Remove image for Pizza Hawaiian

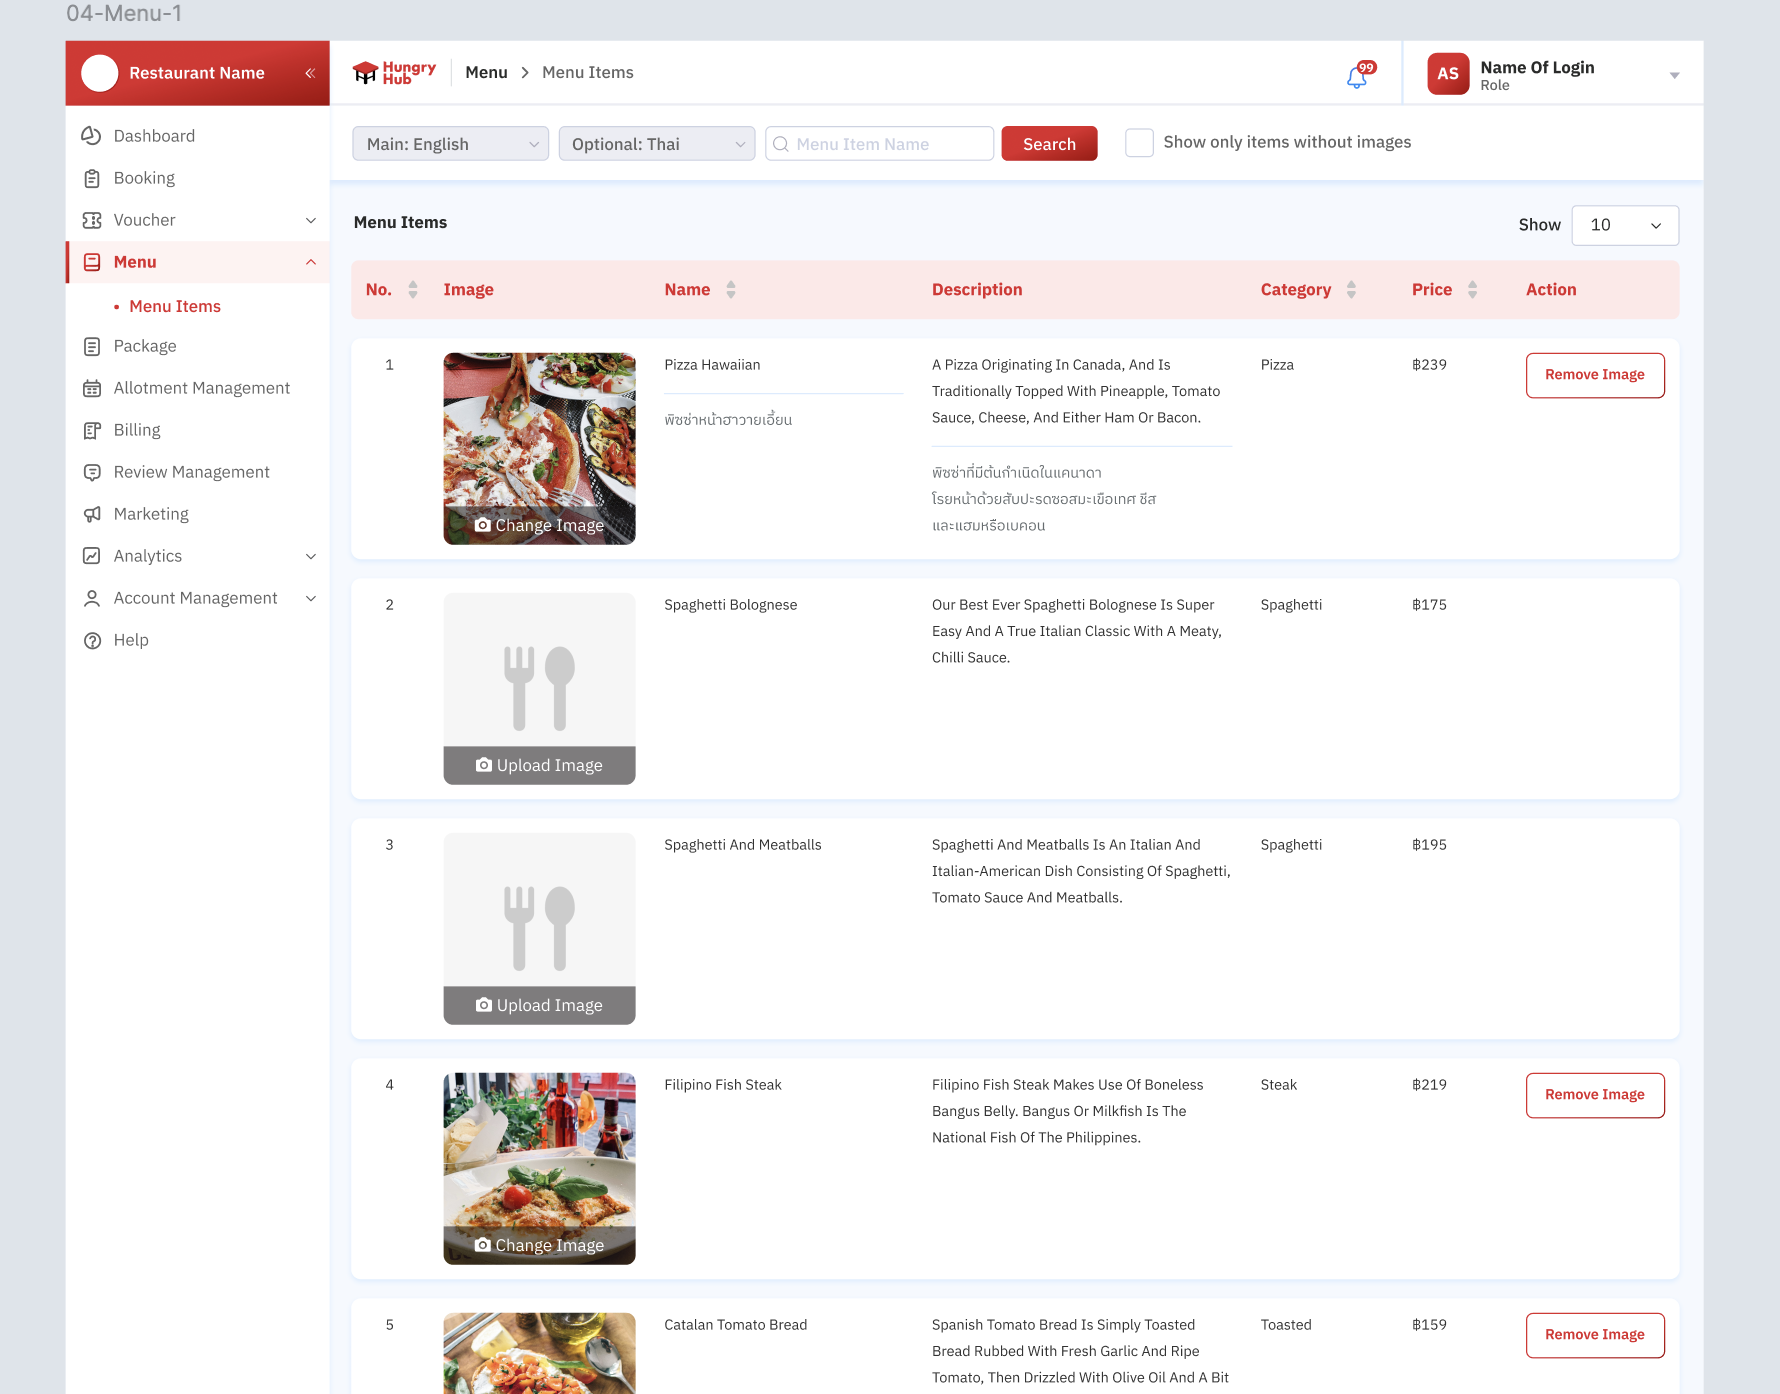1594,375
